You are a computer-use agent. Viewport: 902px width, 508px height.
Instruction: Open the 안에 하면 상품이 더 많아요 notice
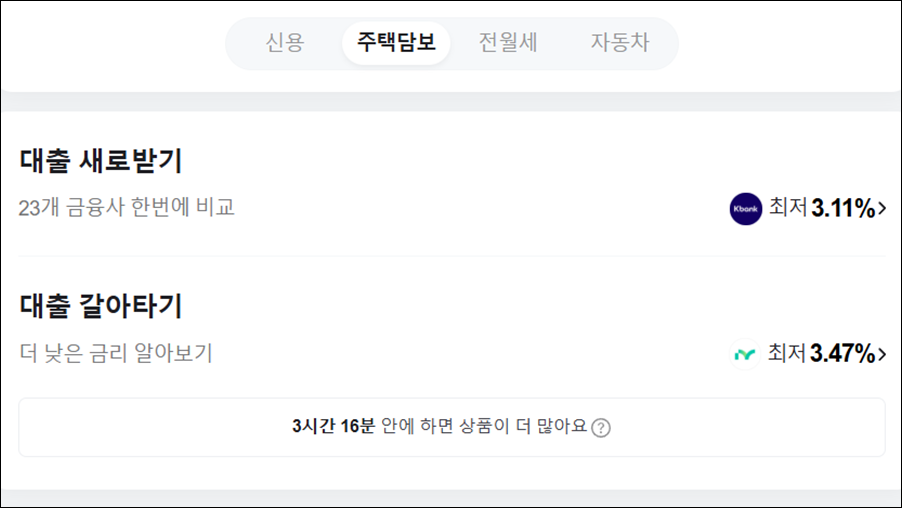click(484, 426)
